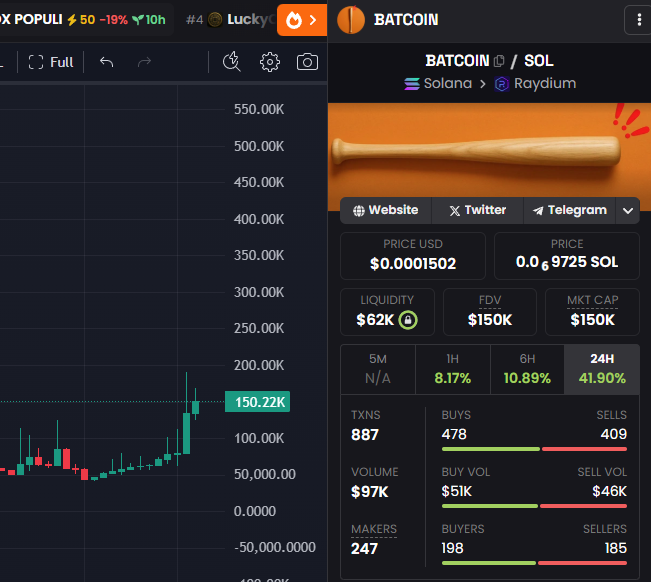Expand more social links dropdown
651x582 pixels.
coord(628,210)
